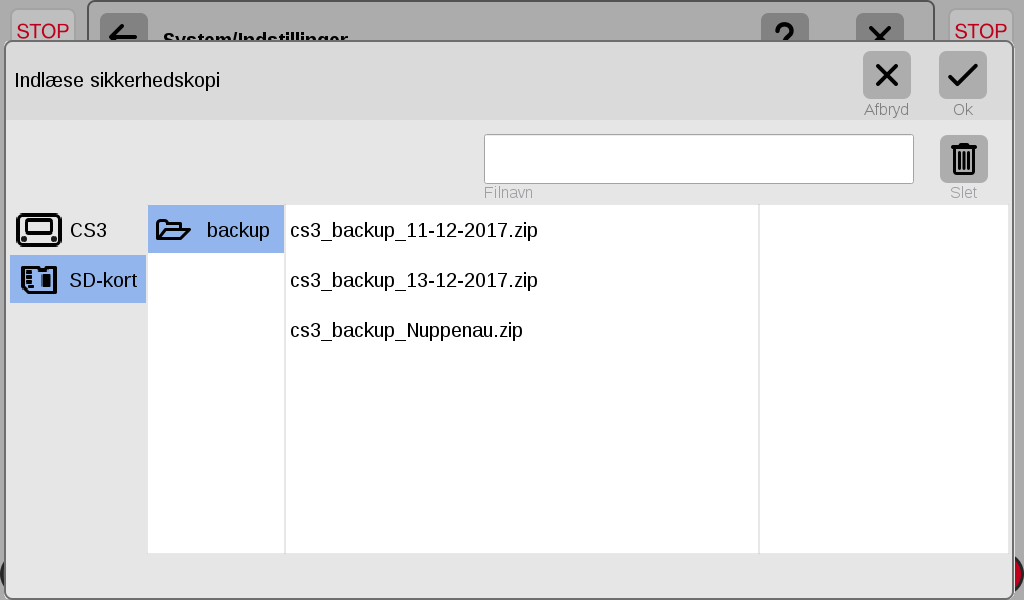Choose the SD-kort storage label
This screenshot has width=1024, height=600.
103,280
